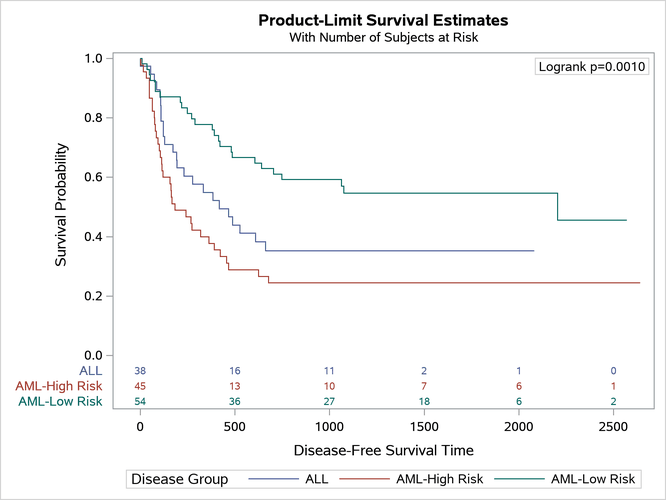This screenshot has height=500, width=666.
Task: Select the Survival Probability y-axis label
Action: (62, 207)
